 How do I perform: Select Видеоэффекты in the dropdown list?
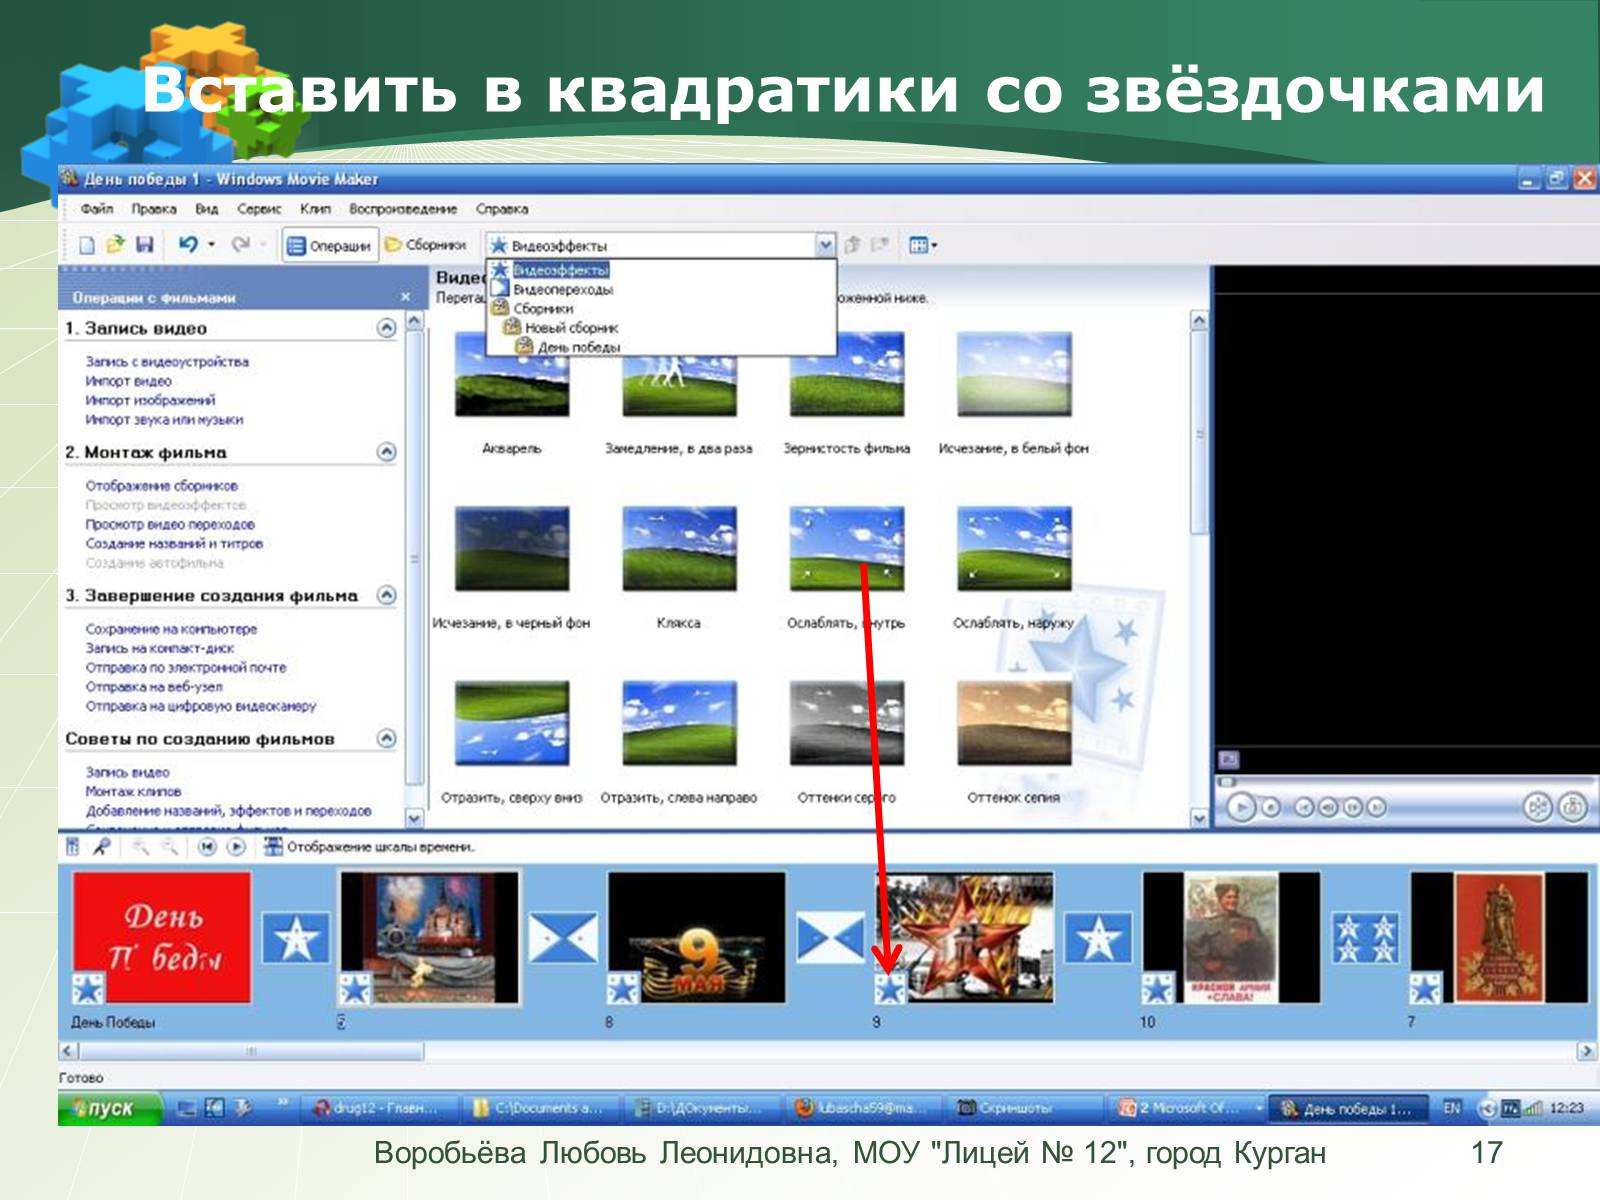click(x=560, y=270)
